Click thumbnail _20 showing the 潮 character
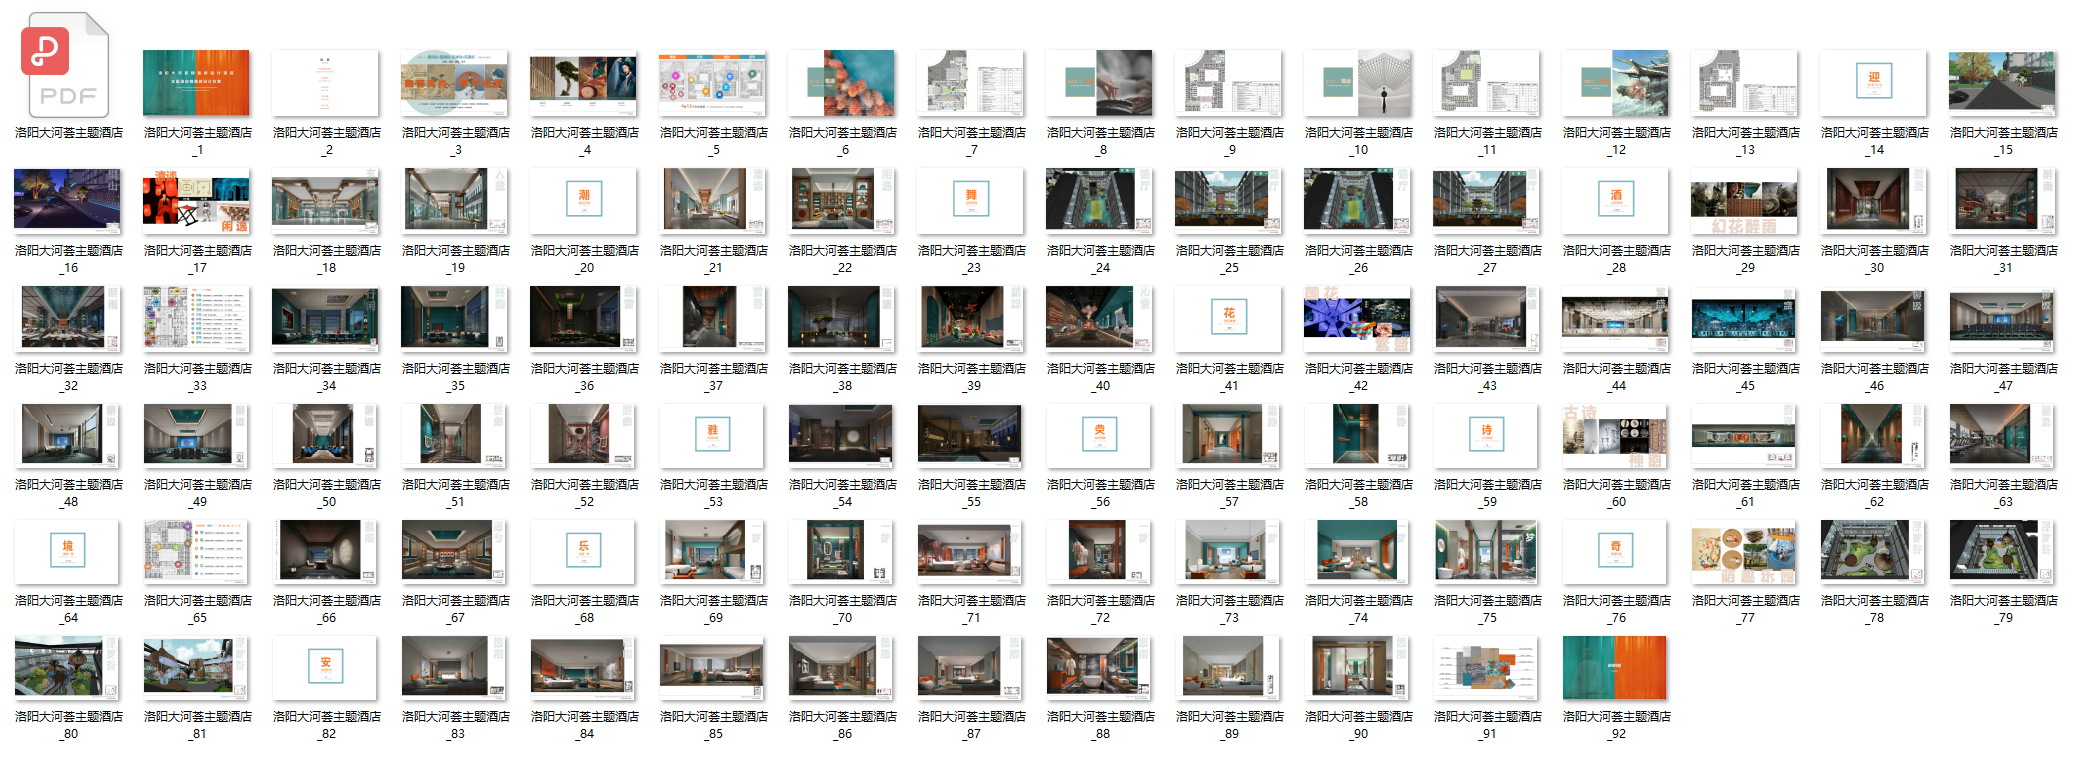The image size is (2074, 763). click(583, 200)
